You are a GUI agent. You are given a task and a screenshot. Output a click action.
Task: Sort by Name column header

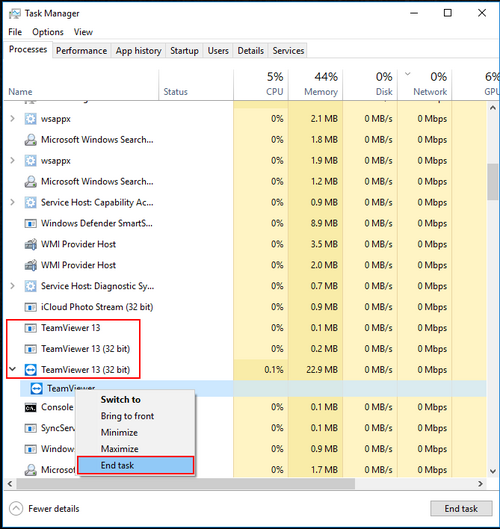tap(81, 85)
